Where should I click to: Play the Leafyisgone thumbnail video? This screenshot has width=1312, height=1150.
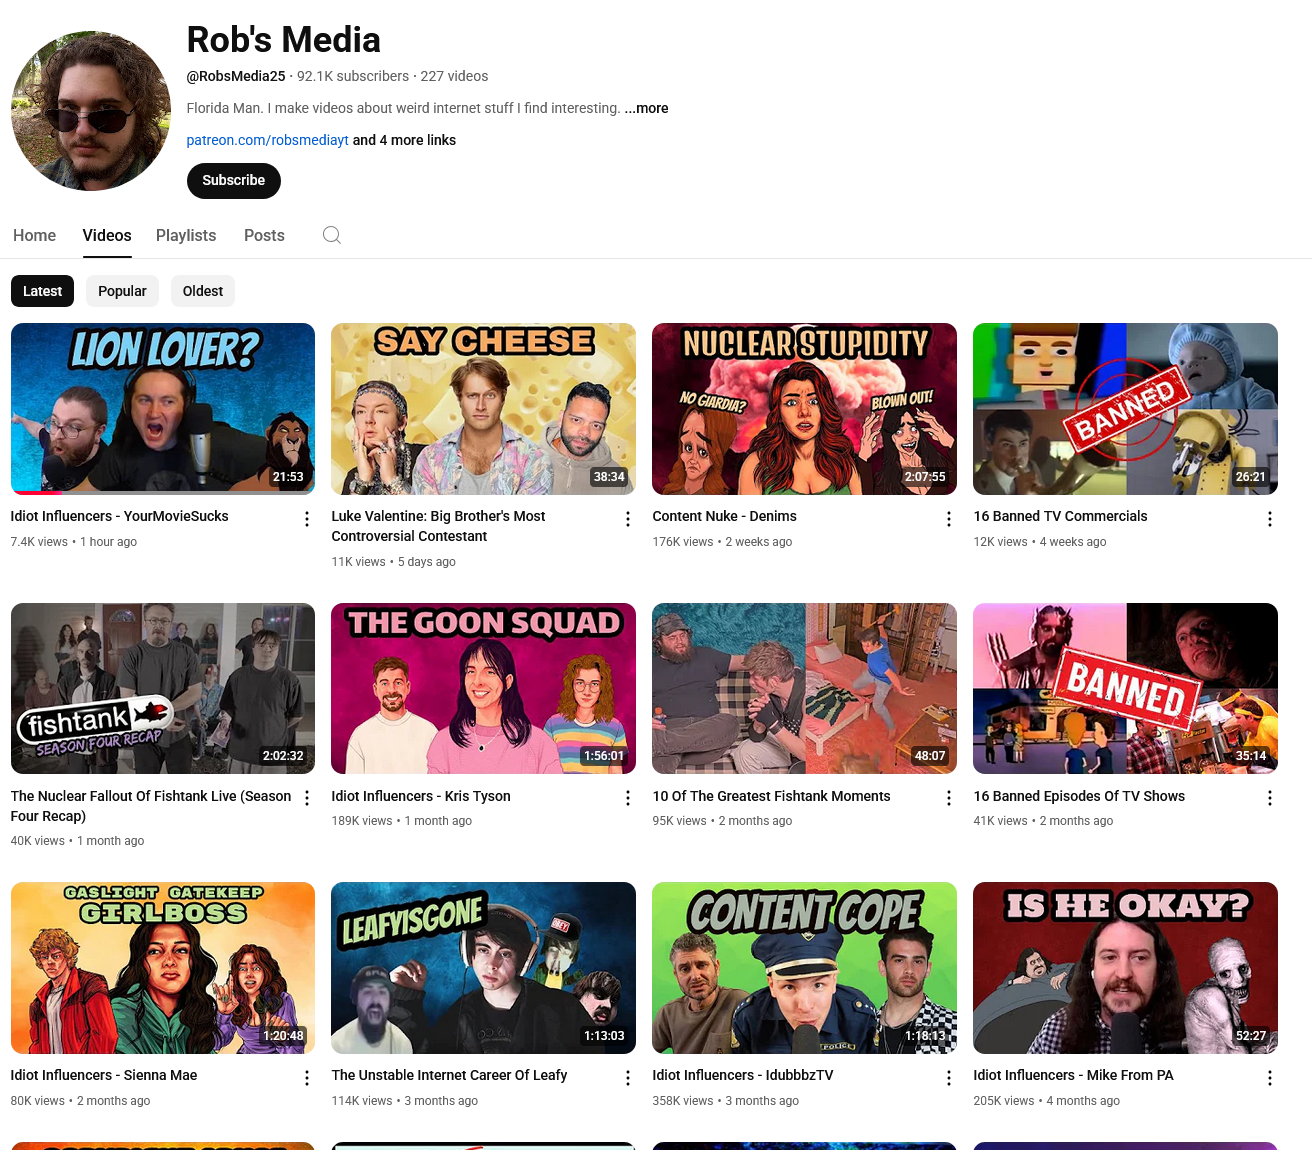point(484,967)
